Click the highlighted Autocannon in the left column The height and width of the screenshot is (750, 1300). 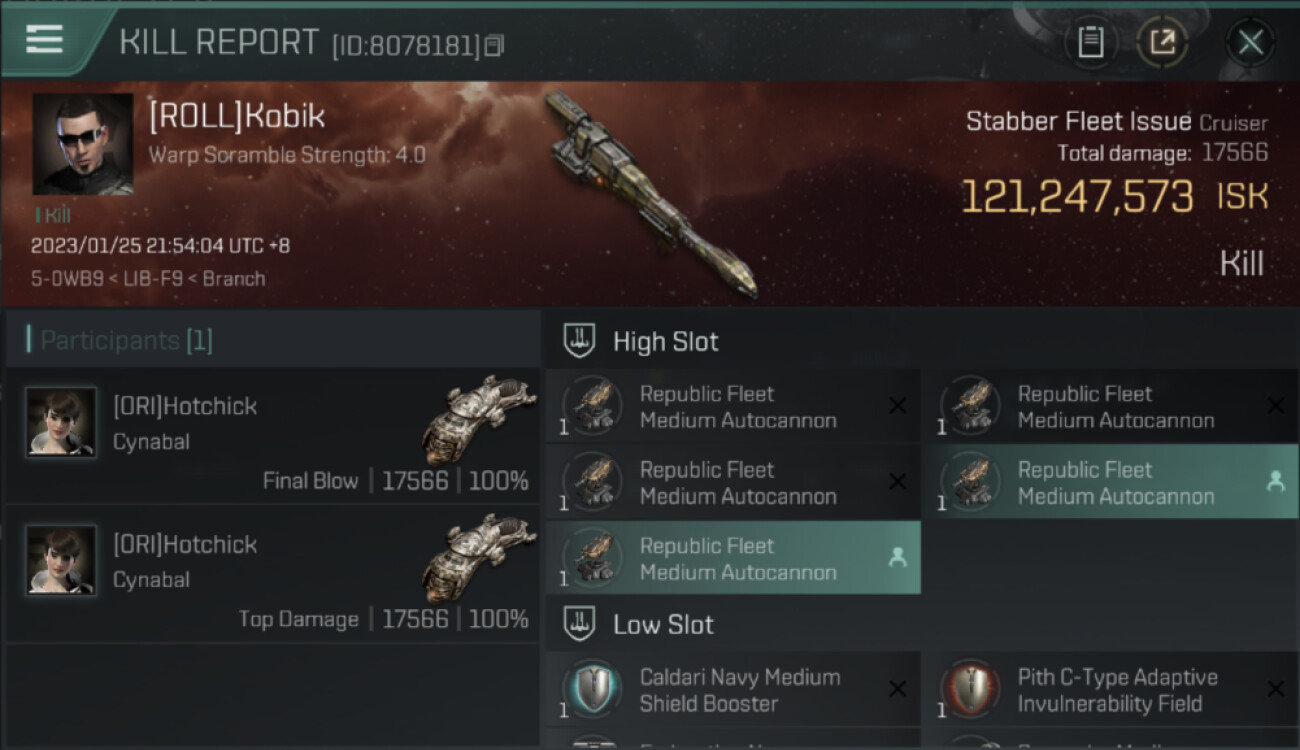[733, 558]
